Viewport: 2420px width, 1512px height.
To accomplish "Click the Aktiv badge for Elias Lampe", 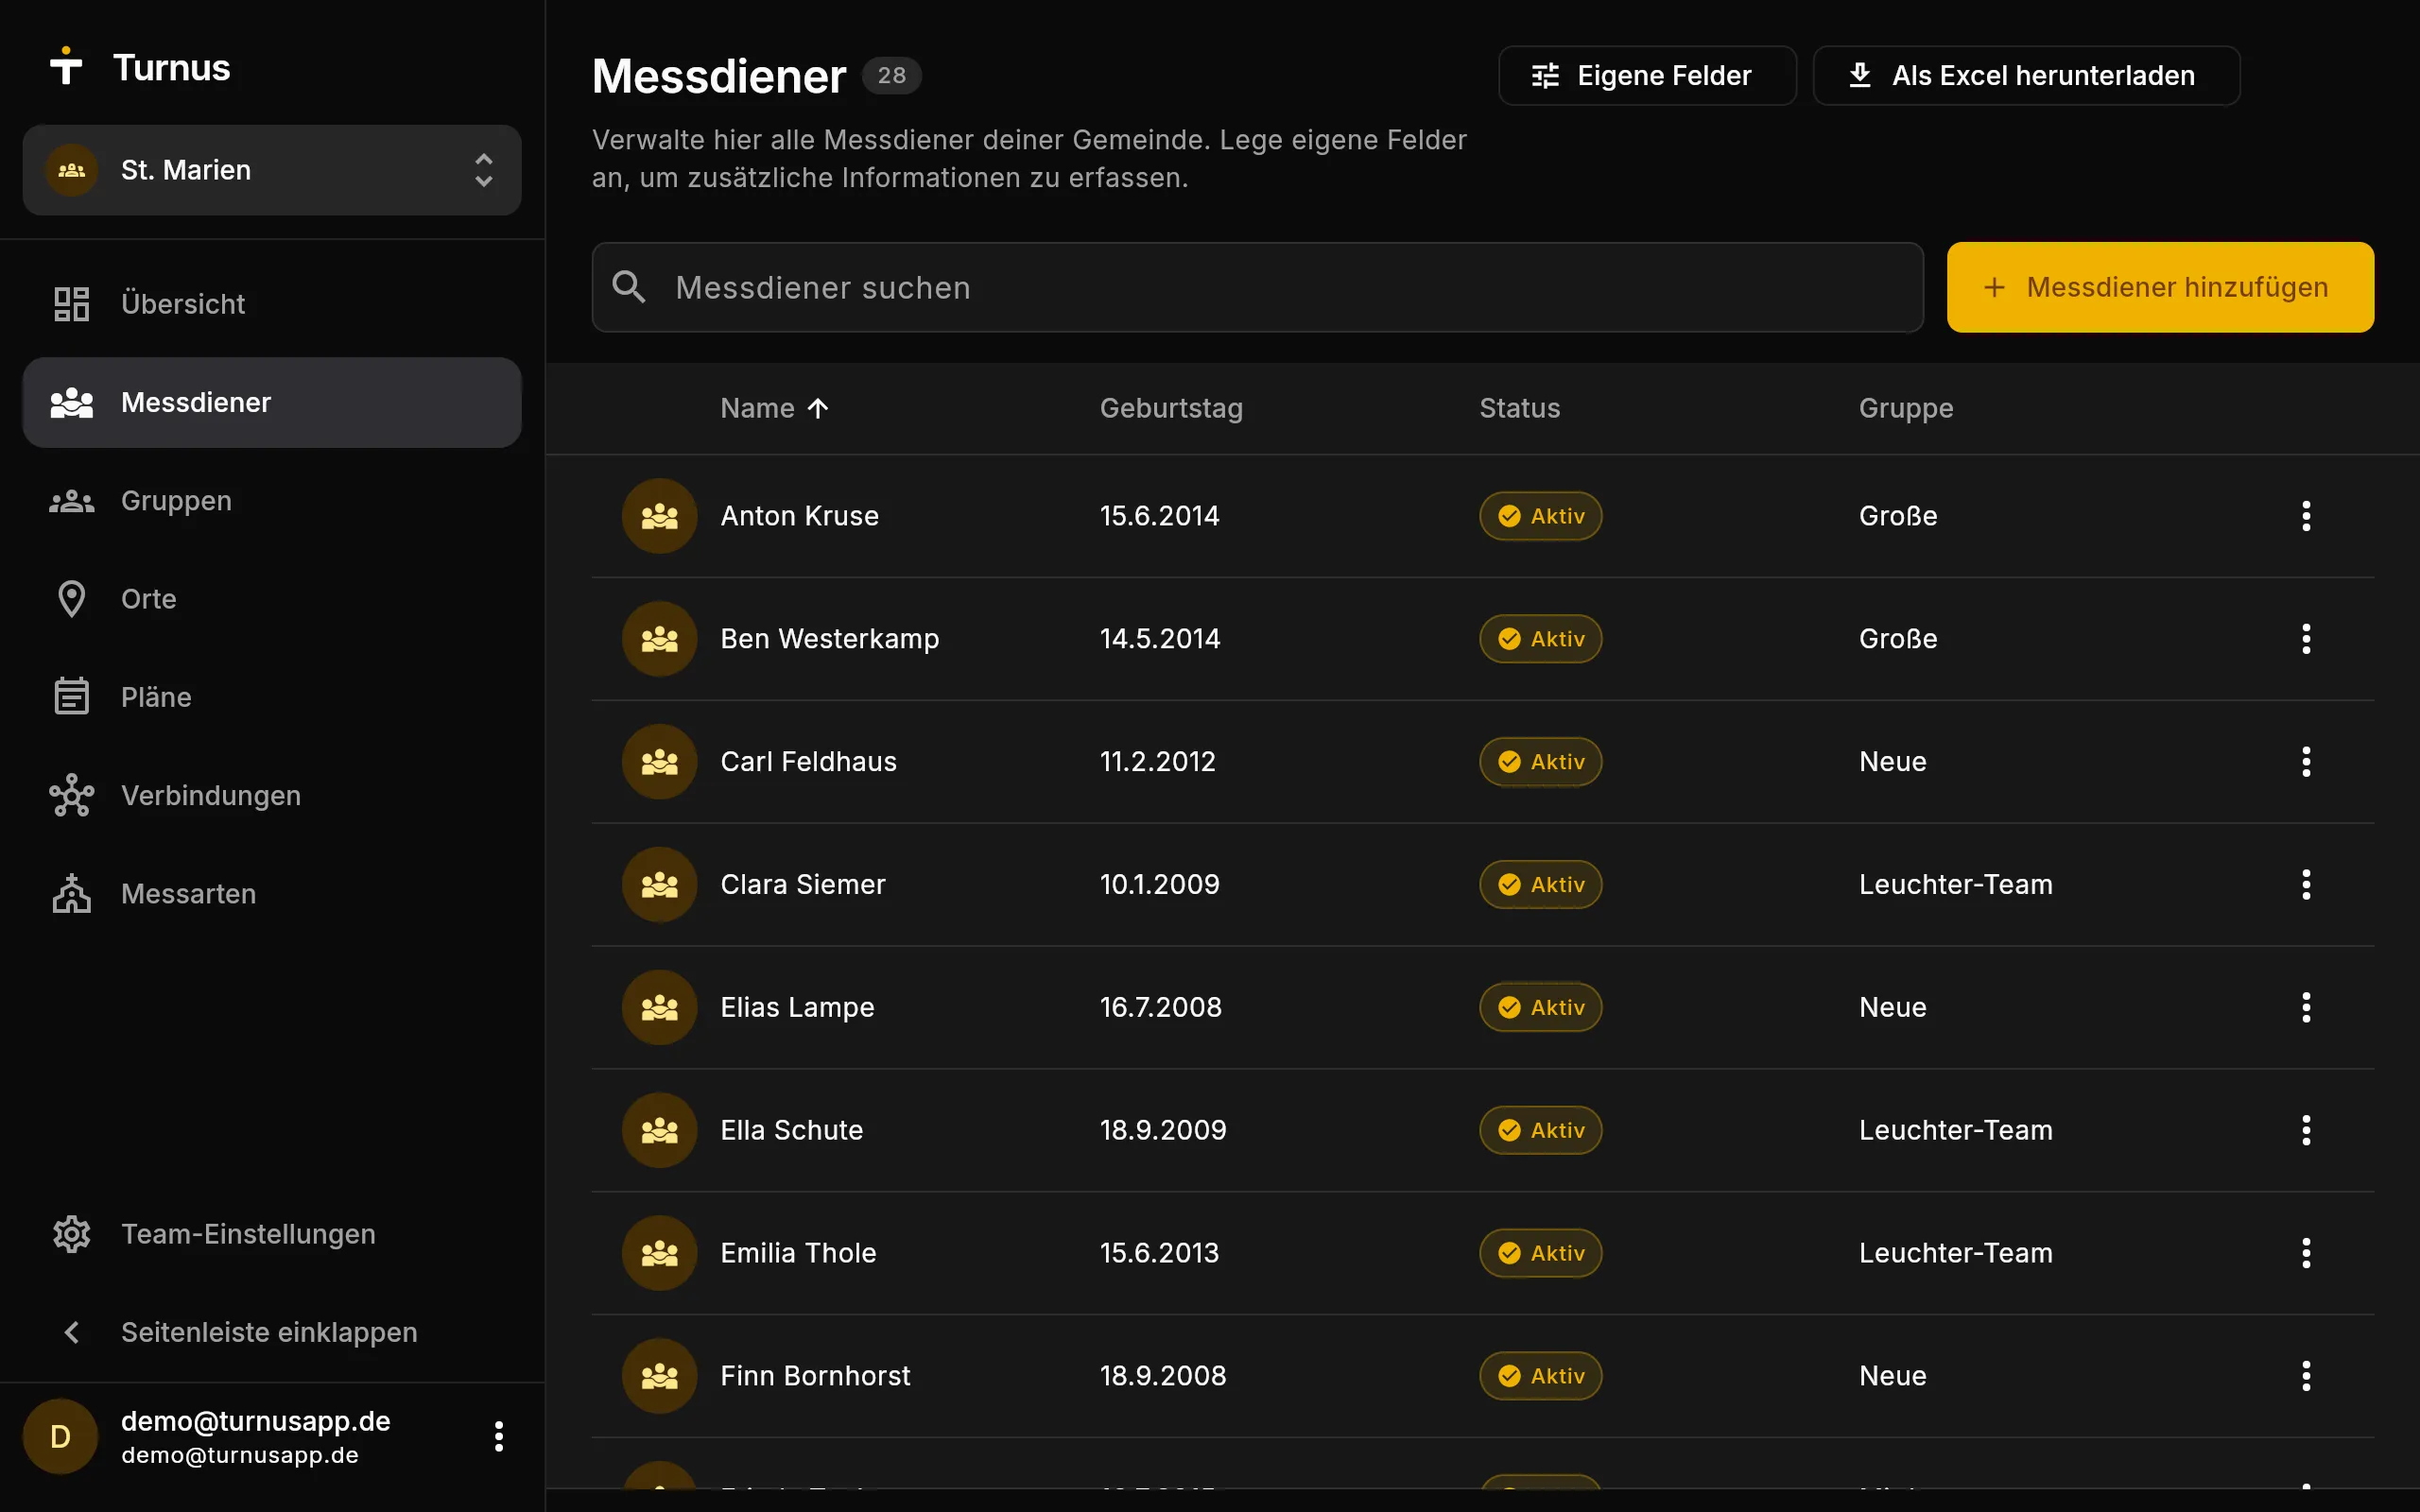I will pyautogui.click(x=1540, y=1007).
